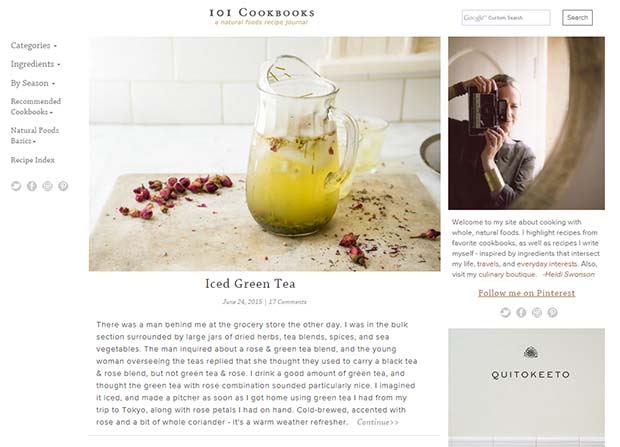Open Facebook icon in the left sidebar

(x=32, y=186)
